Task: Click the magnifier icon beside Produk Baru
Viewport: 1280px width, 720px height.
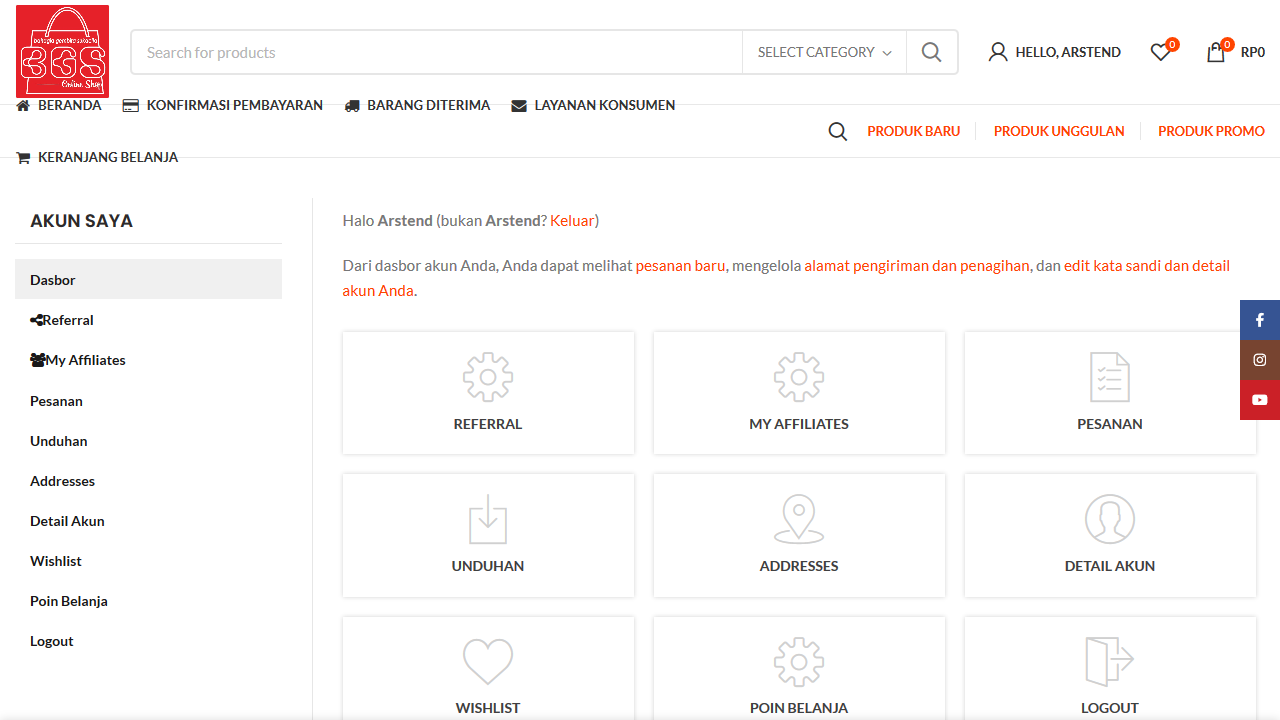Action: pos(838,131)
